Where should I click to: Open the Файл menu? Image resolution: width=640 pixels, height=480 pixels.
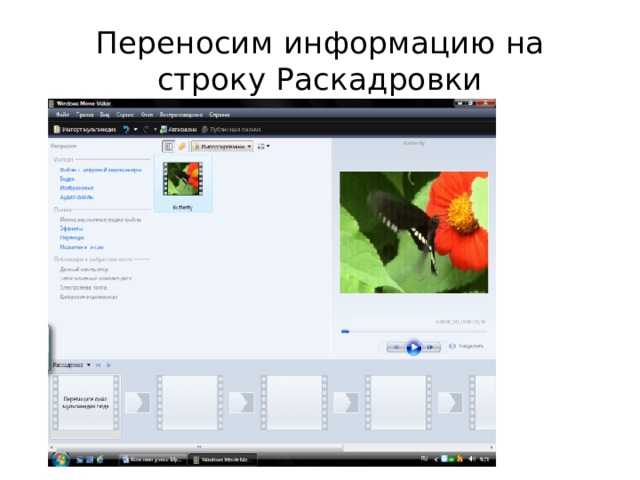[x=62, y=115]
